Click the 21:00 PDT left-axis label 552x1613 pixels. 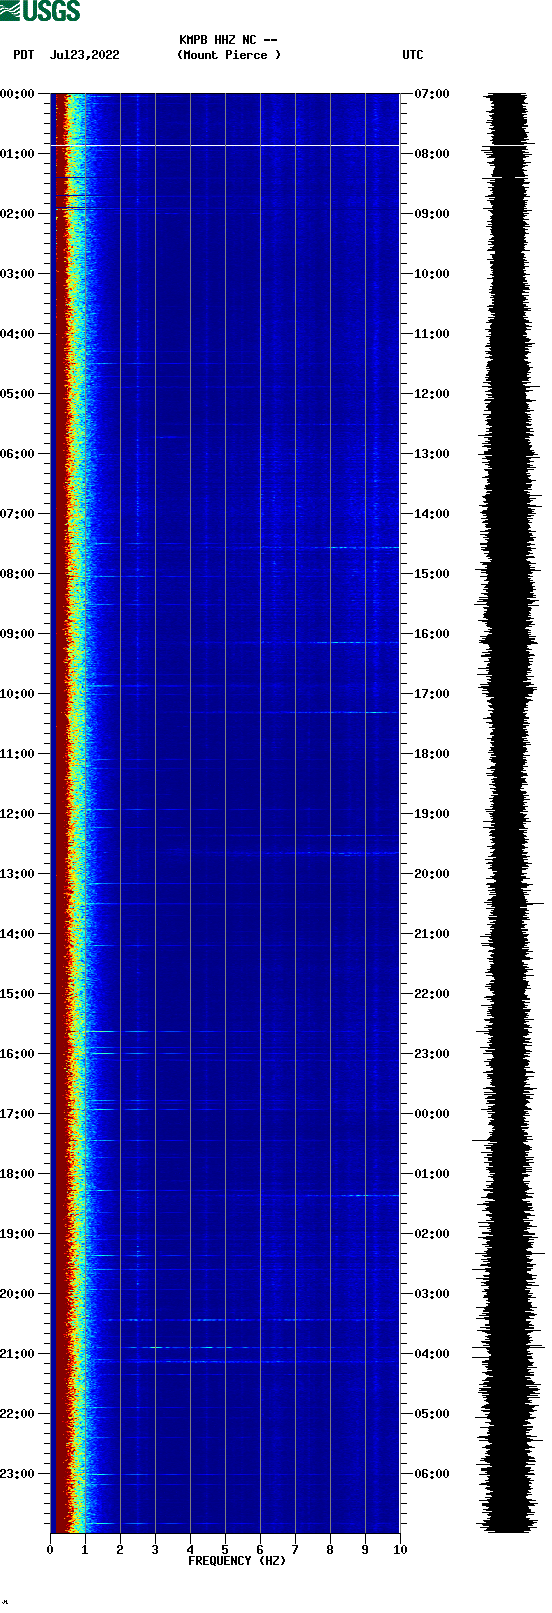[17, 1354]
